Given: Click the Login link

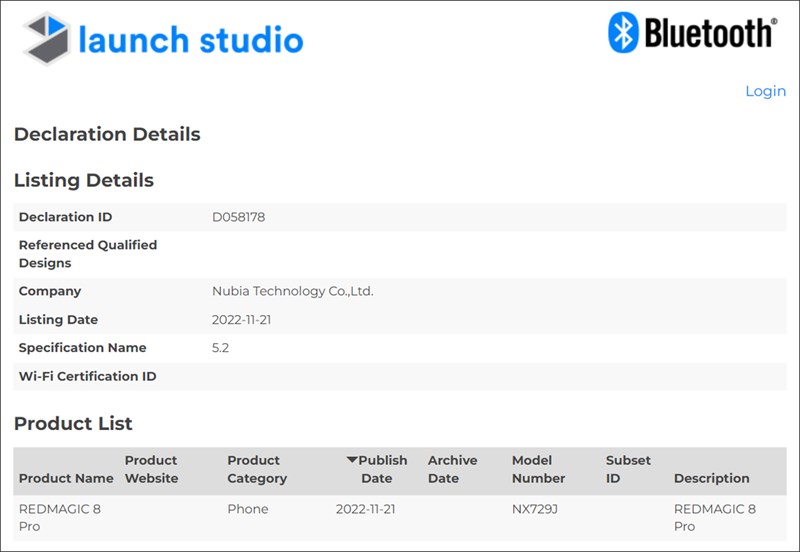Looking at the screenshot, I should coord(765,91).
